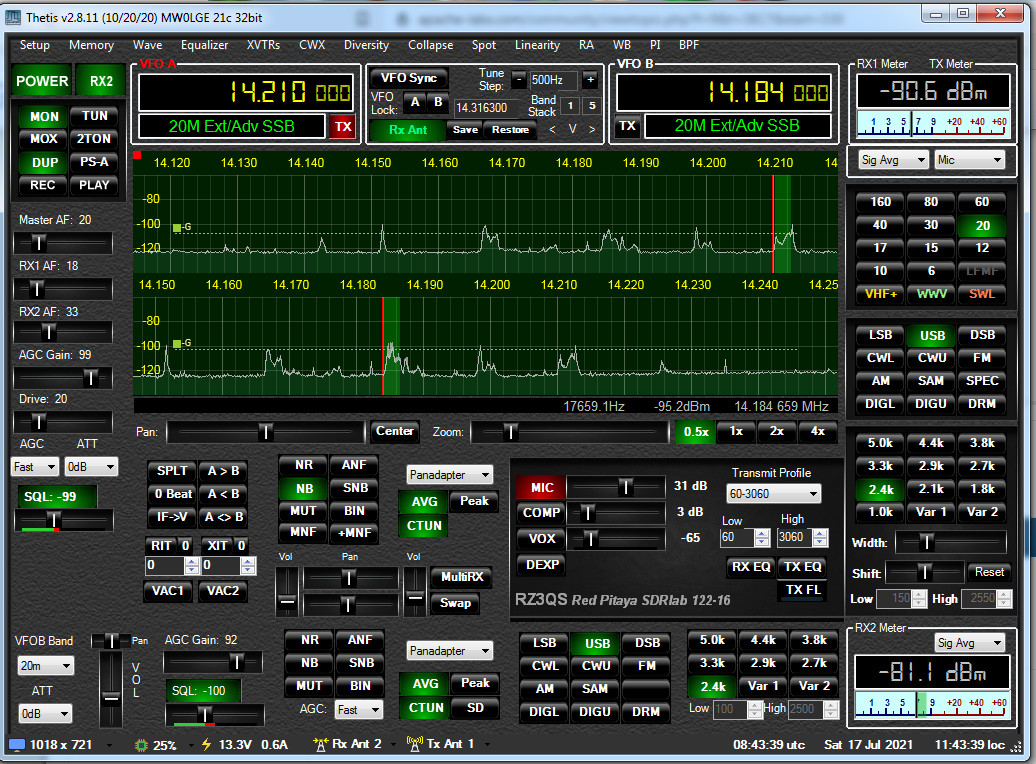Click the MultiRX button
Viewport: 1036px width, 764px height.
click(x=462, y=577)
